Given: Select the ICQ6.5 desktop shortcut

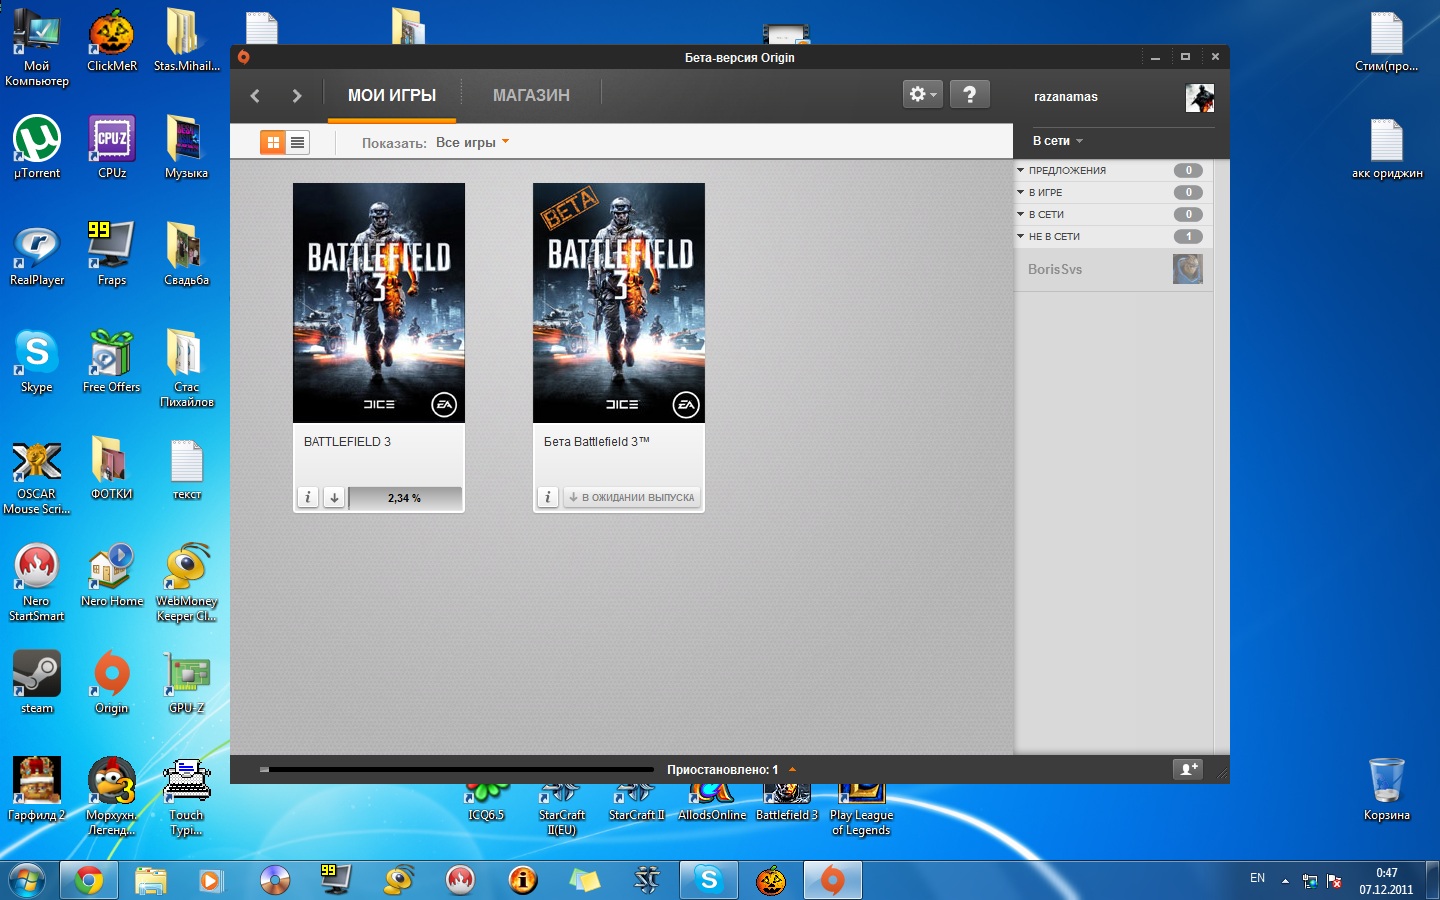Looking at the screenshot, I should pos(486,804).
